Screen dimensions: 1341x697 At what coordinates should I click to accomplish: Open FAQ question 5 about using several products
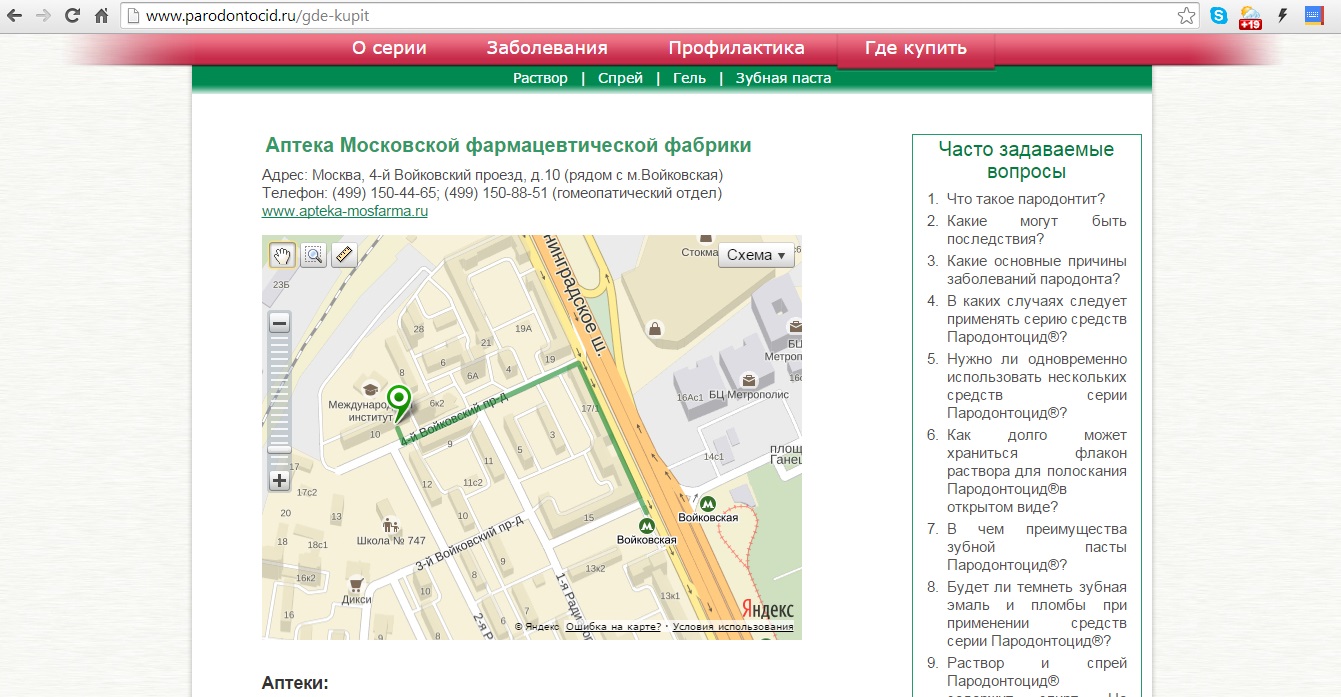(1037, 386)
